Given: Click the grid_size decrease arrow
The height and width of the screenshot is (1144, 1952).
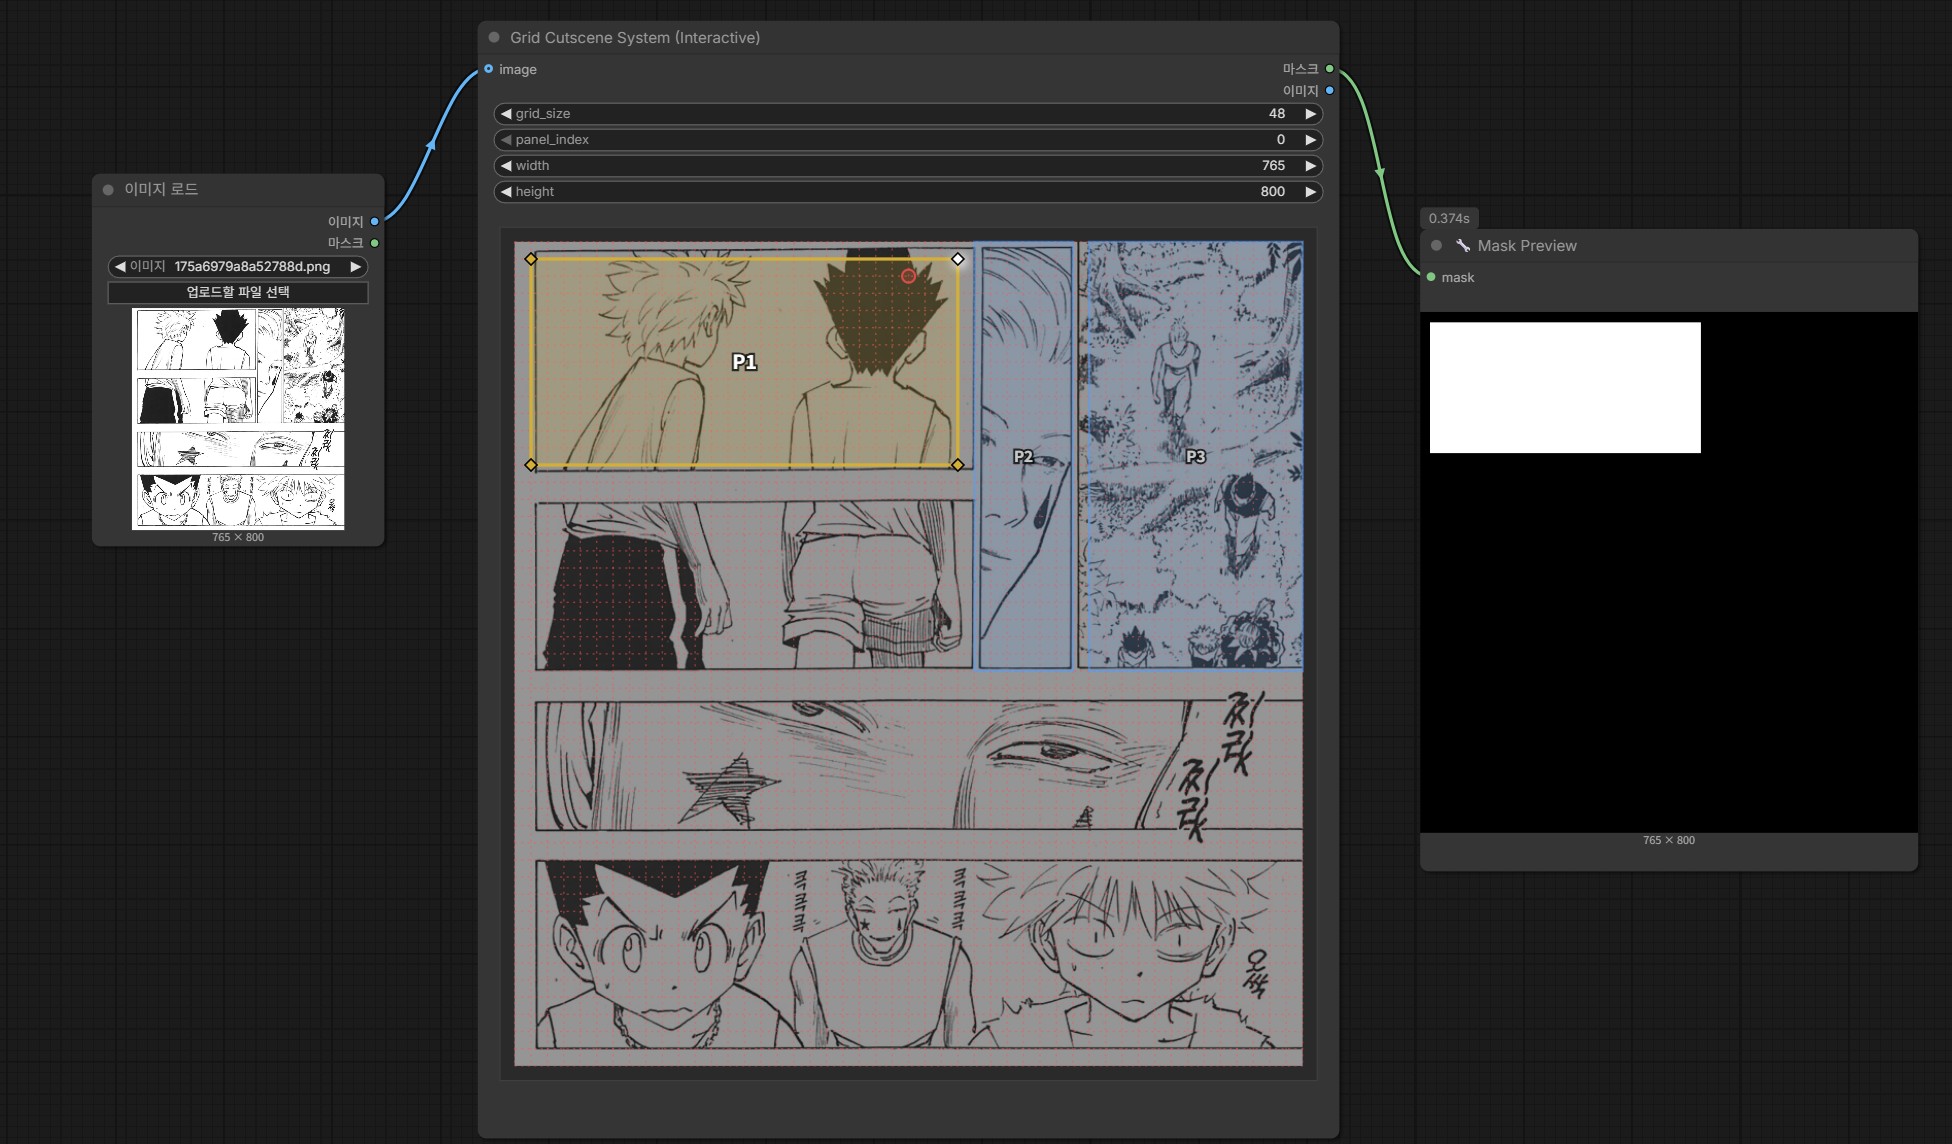Looking at the screenshot, I should (506, 114).
